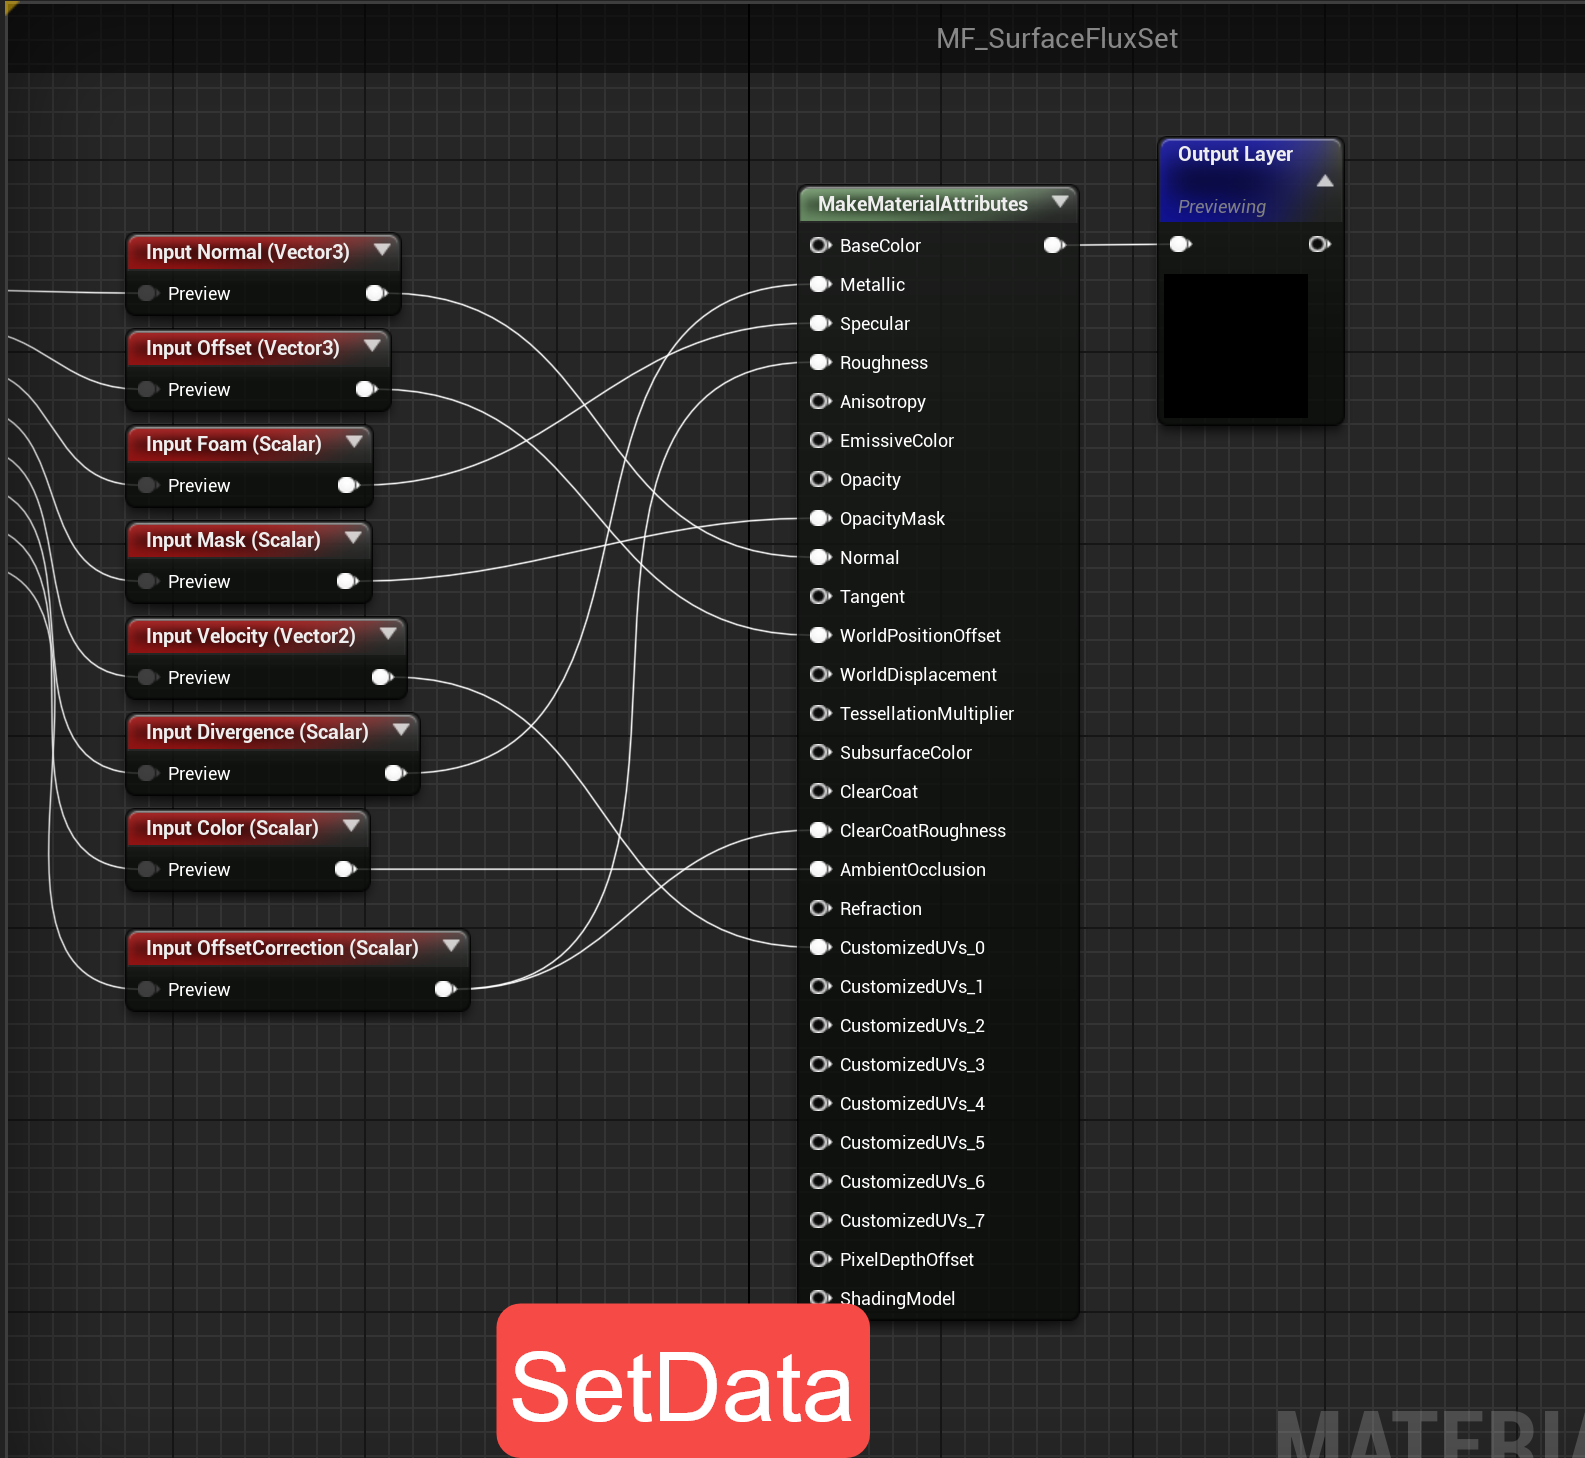Image resolution: width=1585 pixels, height=1458 pixels.
Task: Click Input Normal node's output pin
Action: pos(376,293)
